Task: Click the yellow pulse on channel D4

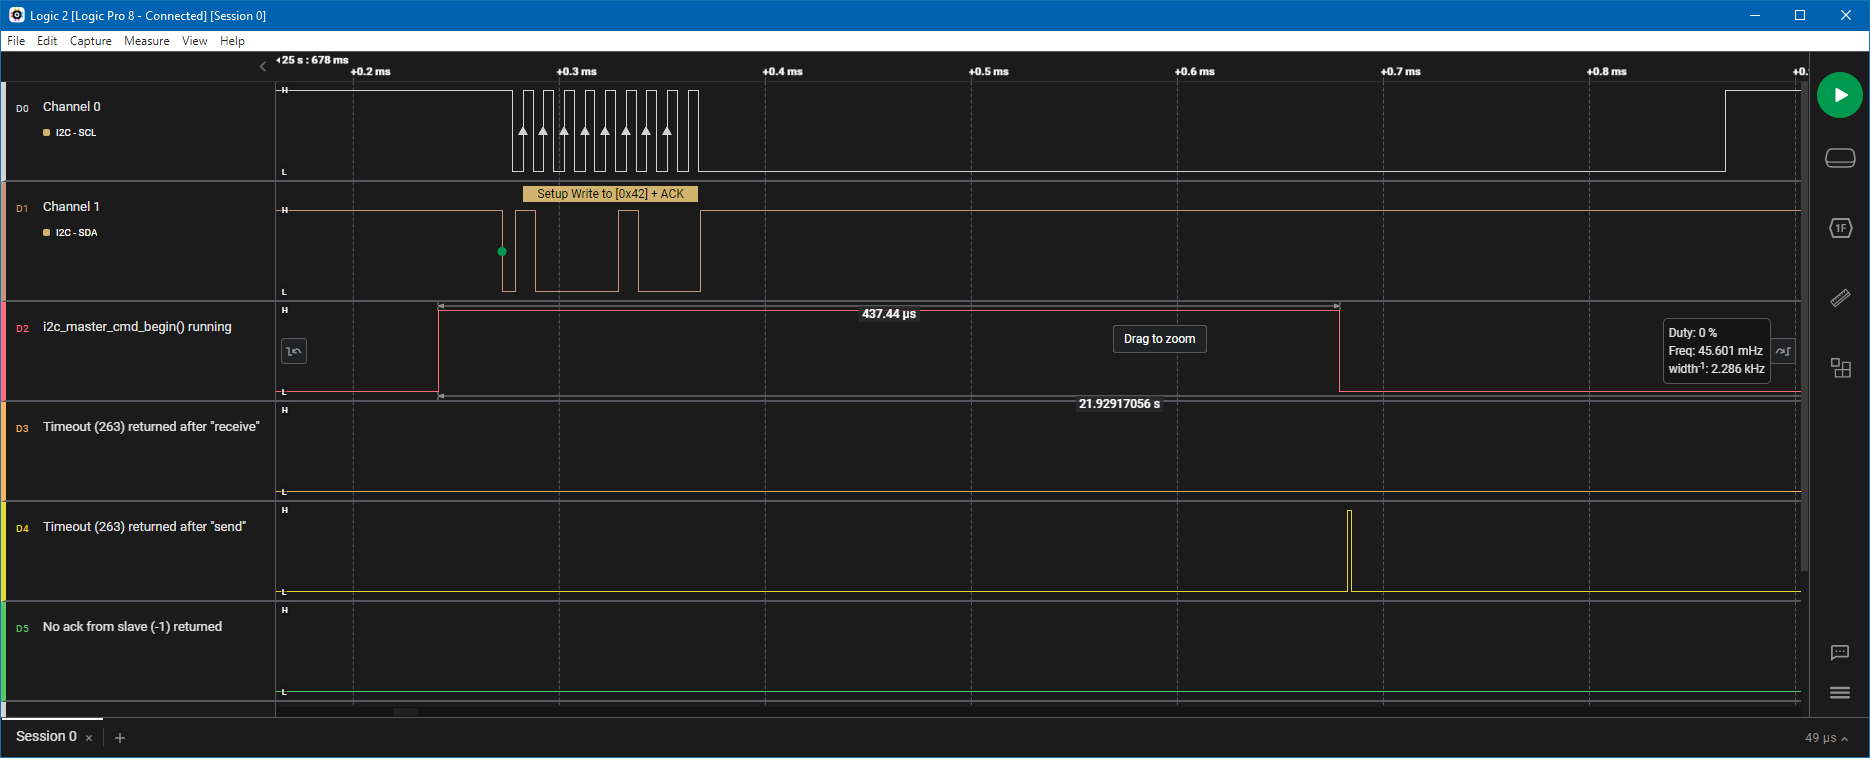Action: 1350,550
